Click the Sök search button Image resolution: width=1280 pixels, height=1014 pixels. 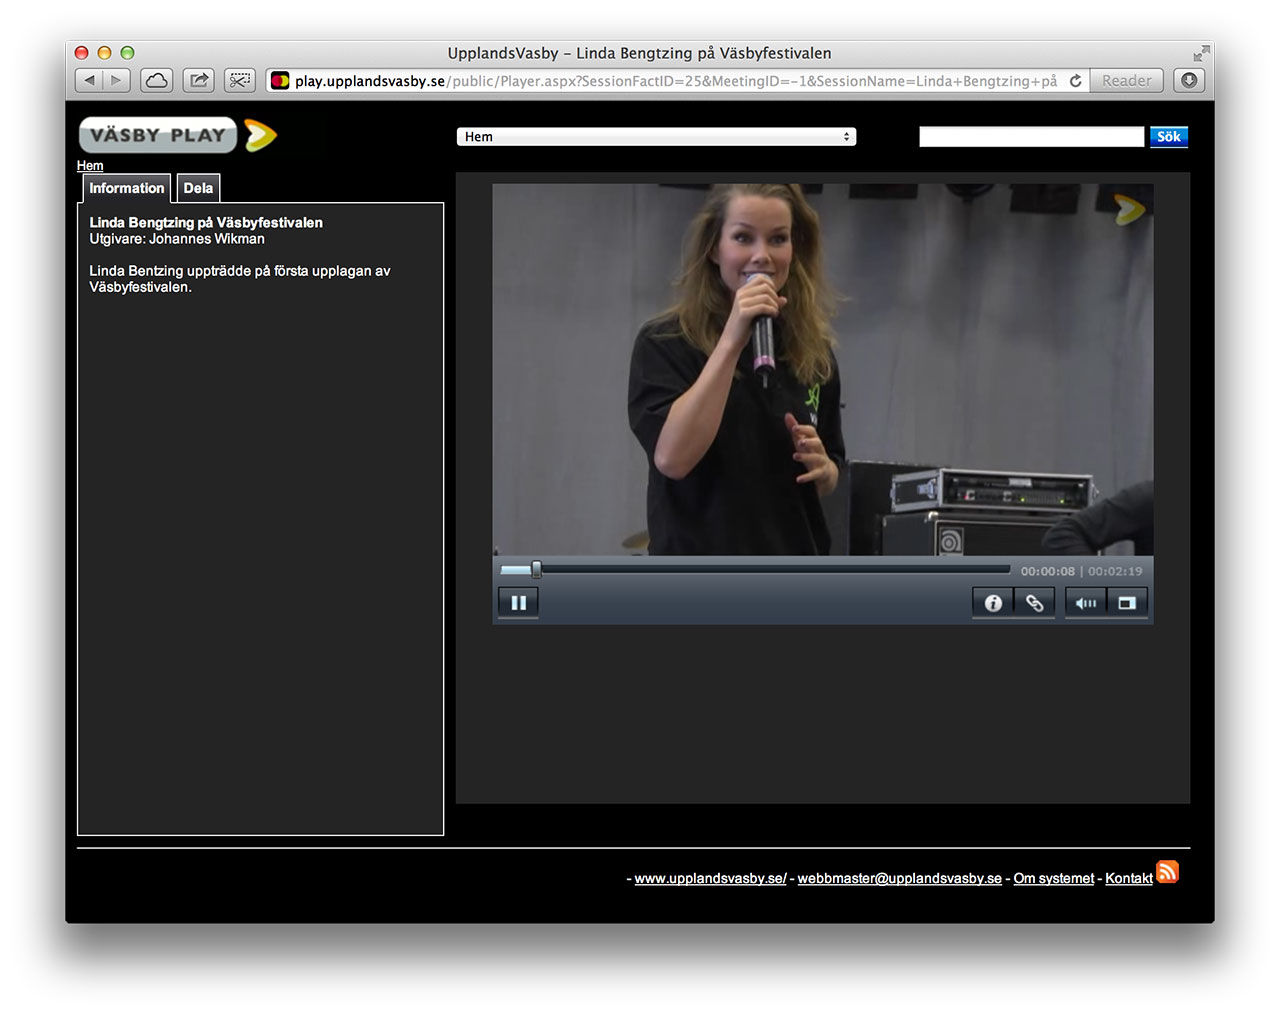tap(1169, 137)
